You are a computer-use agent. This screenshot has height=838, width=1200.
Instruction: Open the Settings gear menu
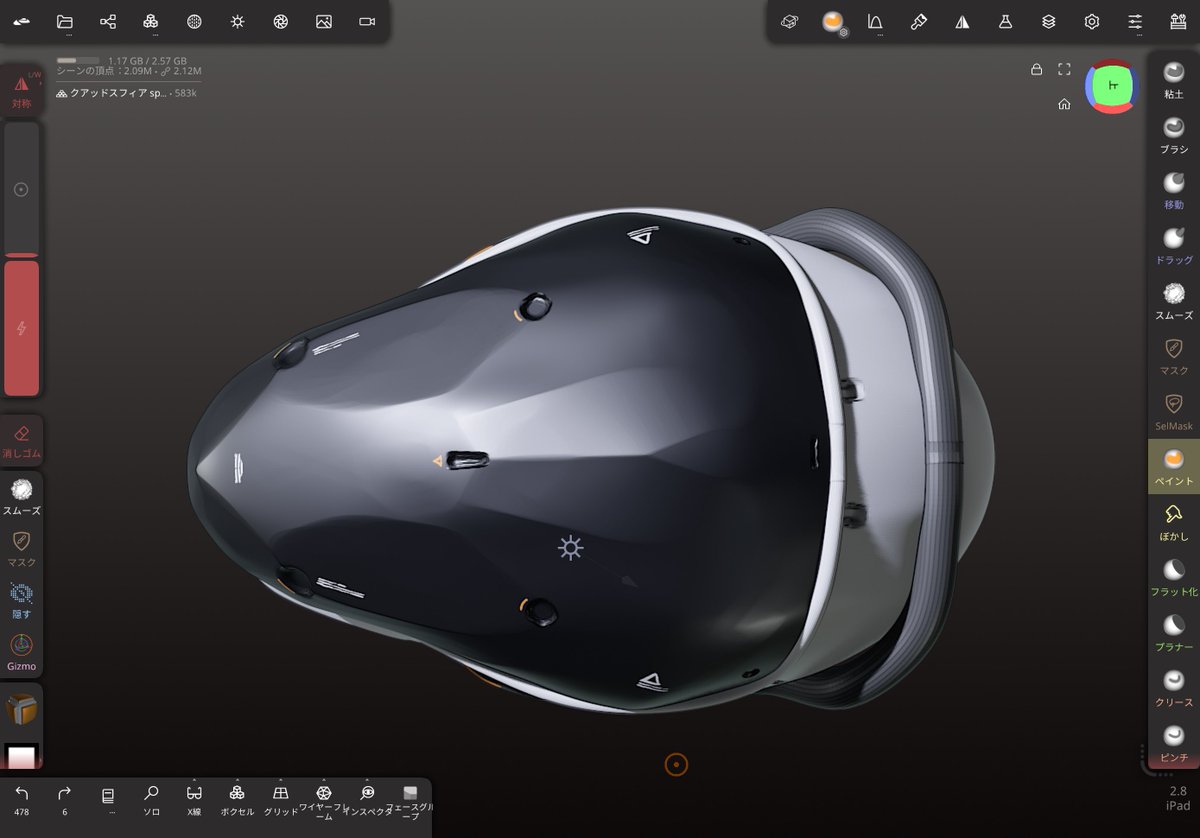[x=1092, y=21]
